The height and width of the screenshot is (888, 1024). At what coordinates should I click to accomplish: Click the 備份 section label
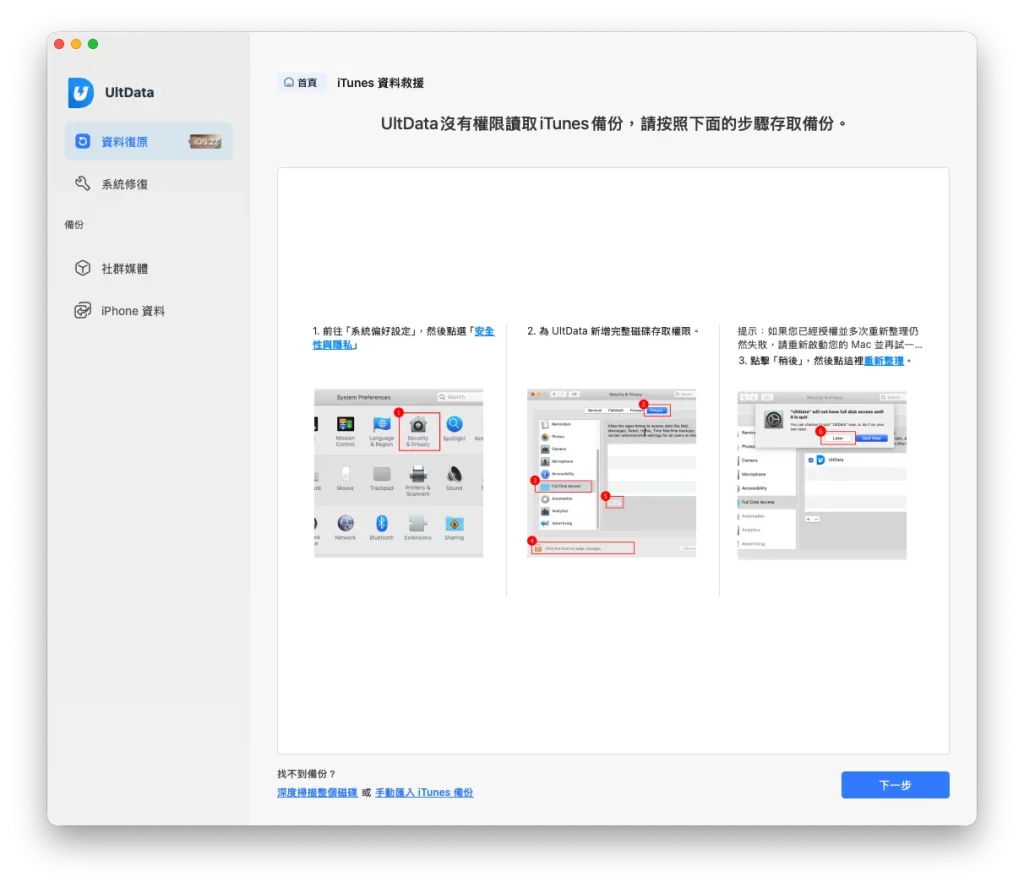(x=74, y=225)
